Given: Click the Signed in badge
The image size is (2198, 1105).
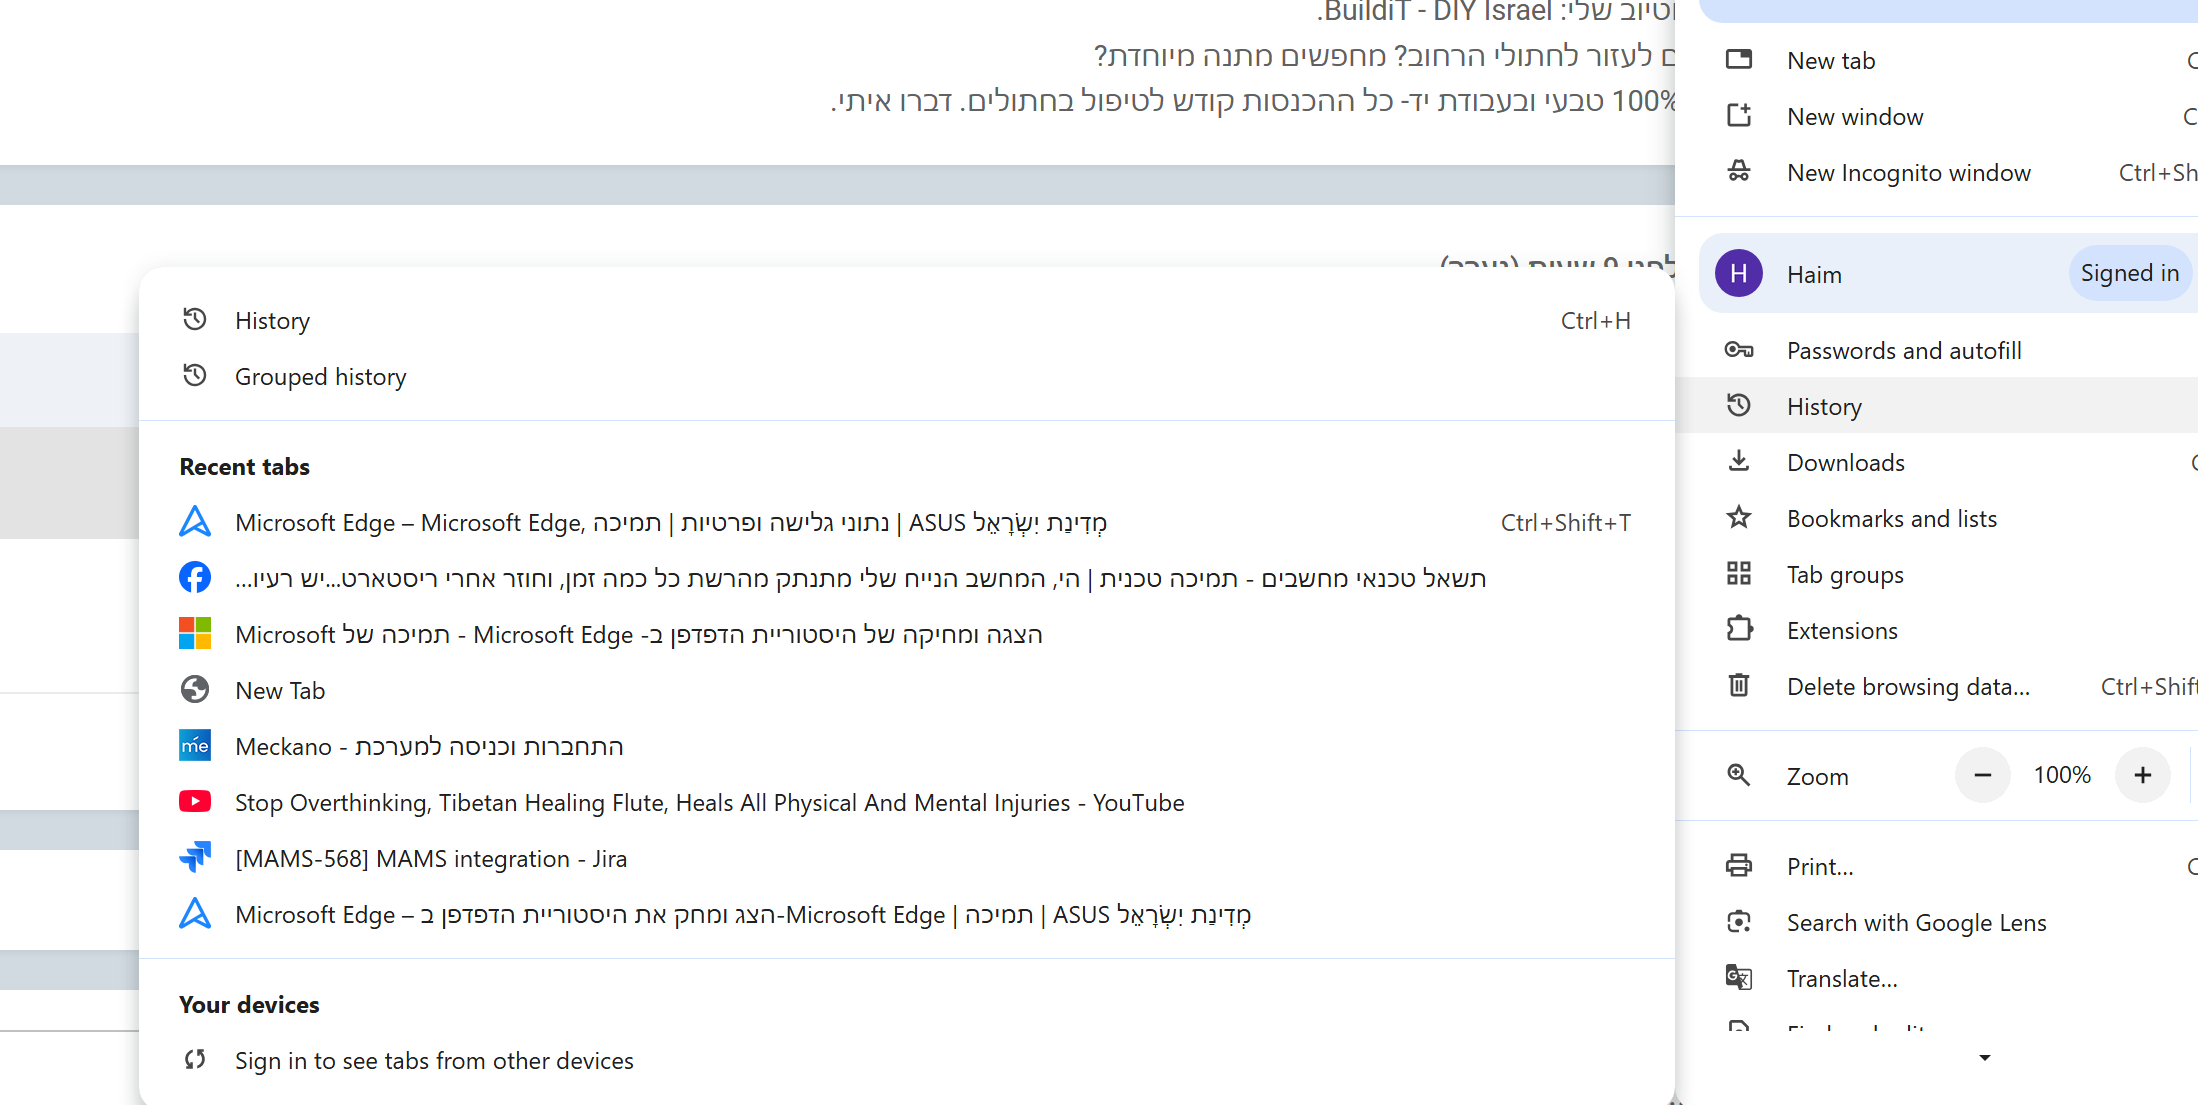Looking at the screenshot, I should 2129,273.
